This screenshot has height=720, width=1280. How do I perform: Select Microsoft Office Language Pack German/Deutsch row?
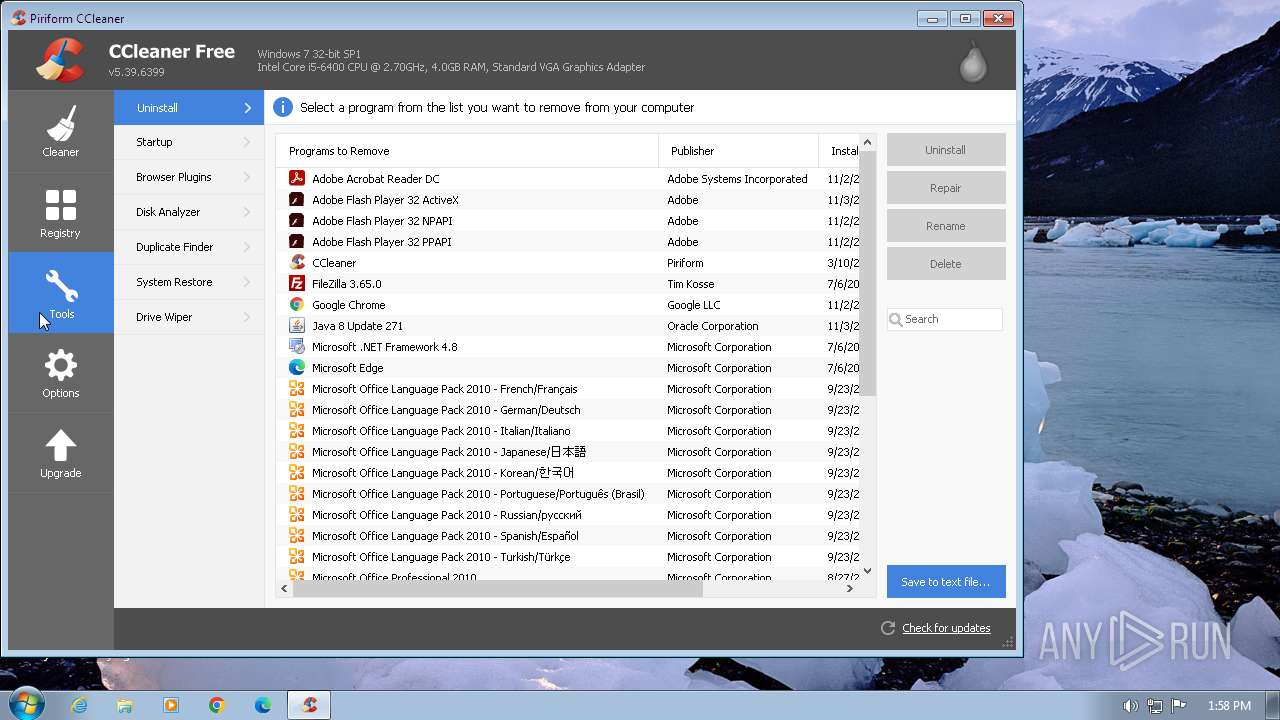pyautogui.click(x=567, y=410)
